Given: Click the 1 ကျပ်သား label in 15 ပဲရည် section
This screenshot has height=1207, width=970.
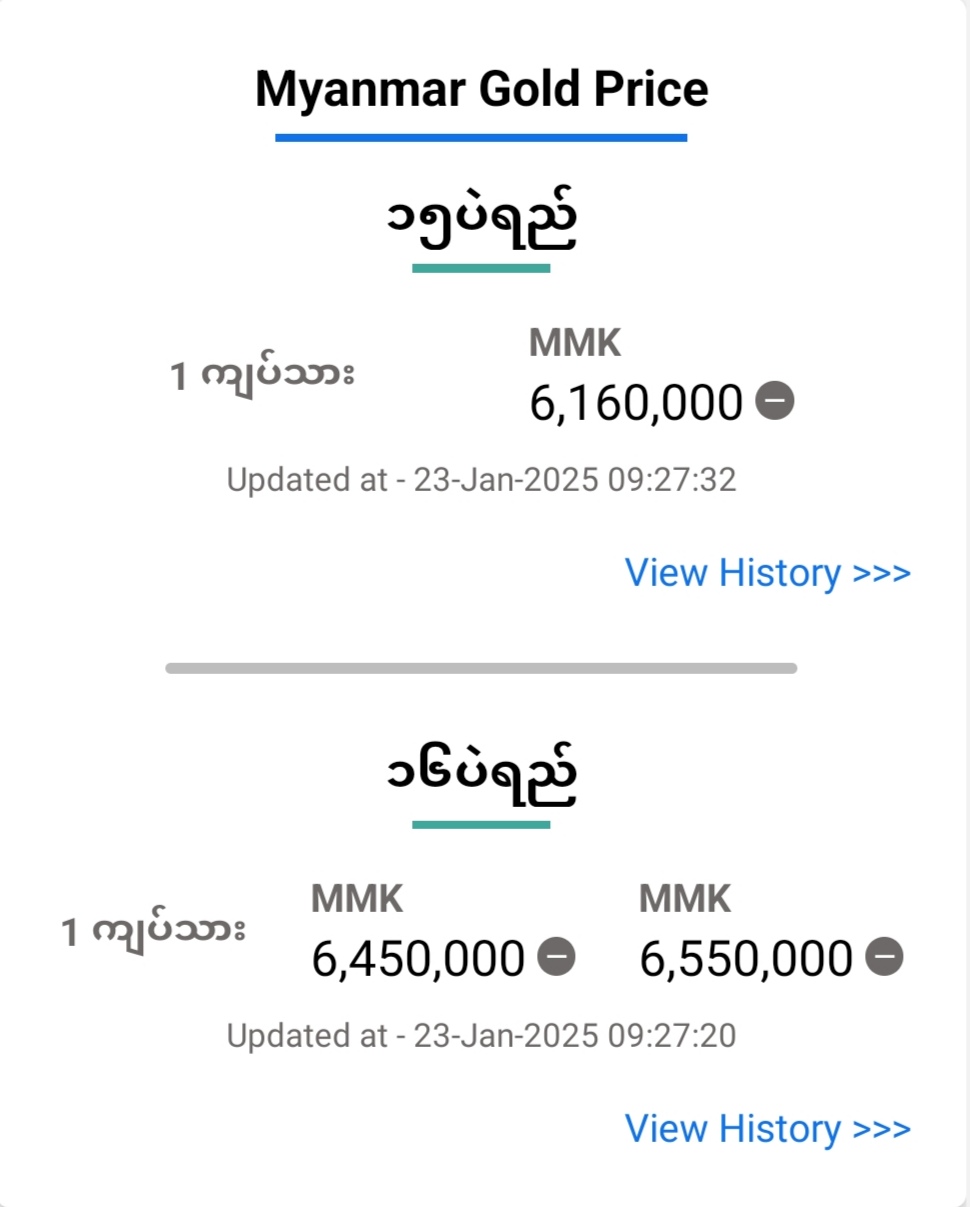Looking at the screenshot, I should click(x=262, y=377).
